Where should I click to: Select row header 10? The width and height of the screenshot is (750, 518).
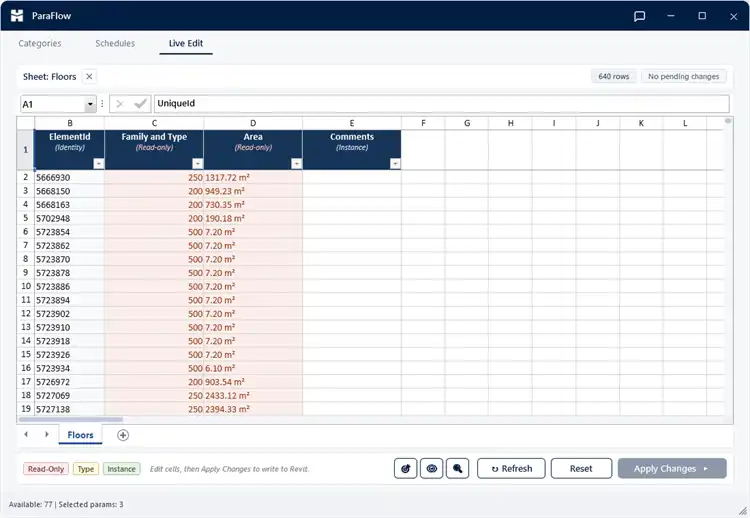click(26, 287)
